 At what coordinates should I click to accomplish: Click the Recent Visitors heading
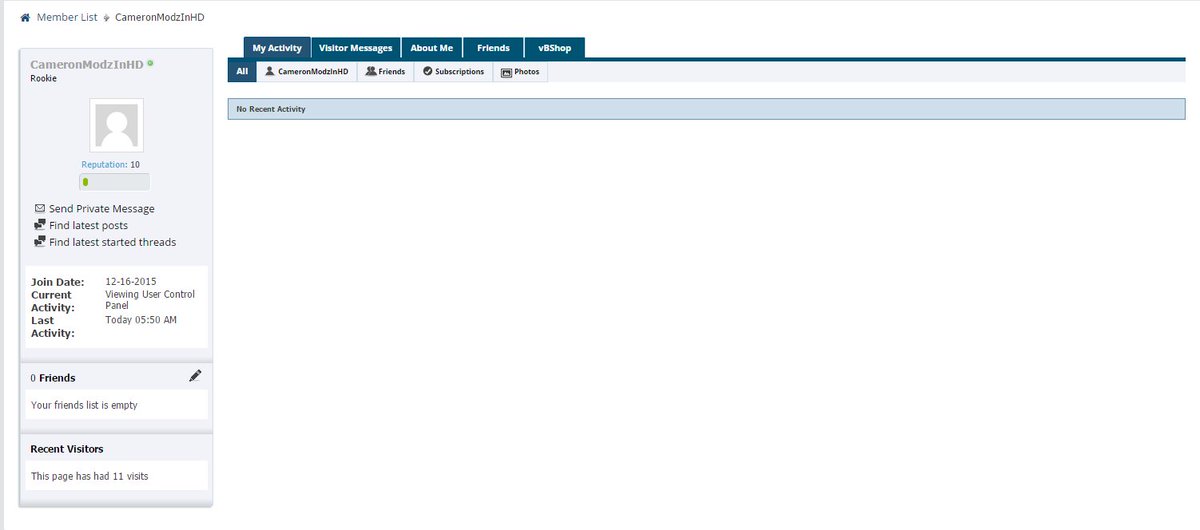[67, 449]
